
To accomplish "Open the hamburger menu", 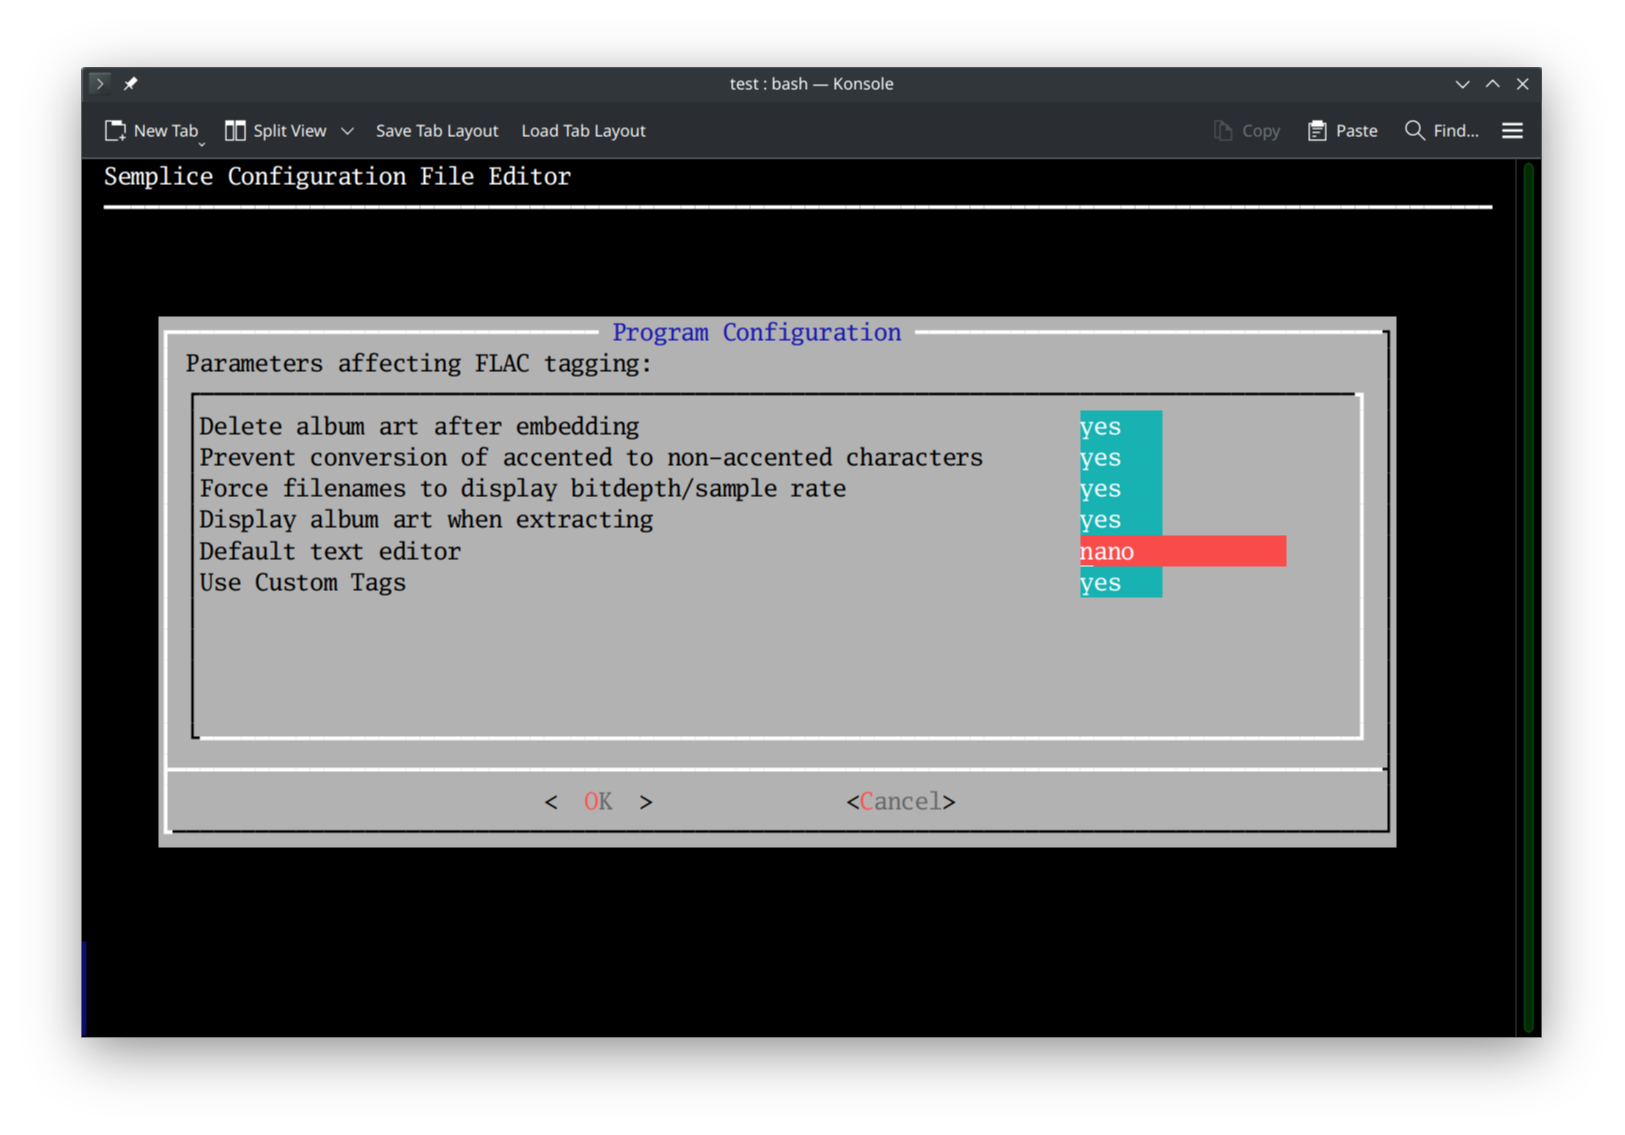I will click(x=1512, y=130).
